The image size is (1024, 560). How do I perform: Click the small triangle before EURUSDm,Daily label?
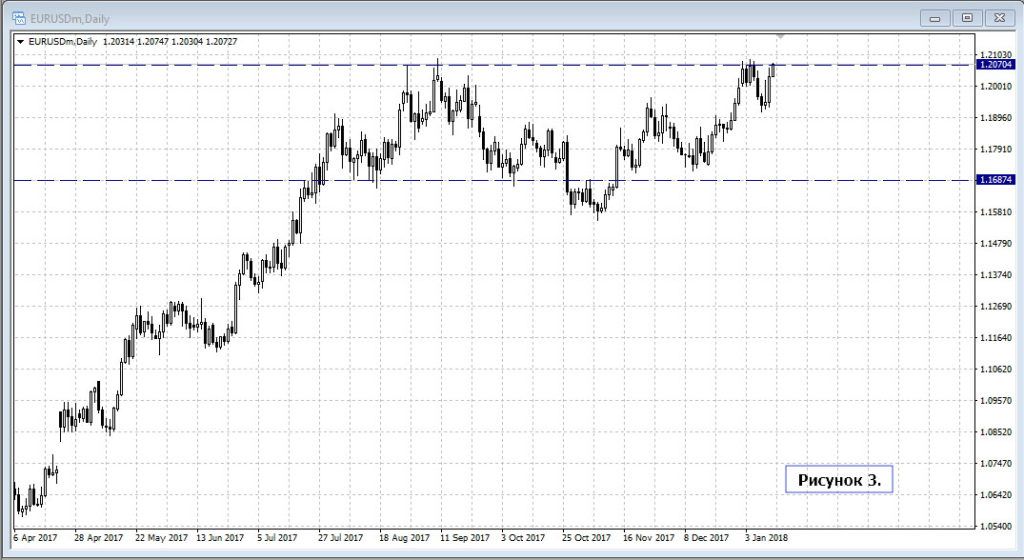21,41
